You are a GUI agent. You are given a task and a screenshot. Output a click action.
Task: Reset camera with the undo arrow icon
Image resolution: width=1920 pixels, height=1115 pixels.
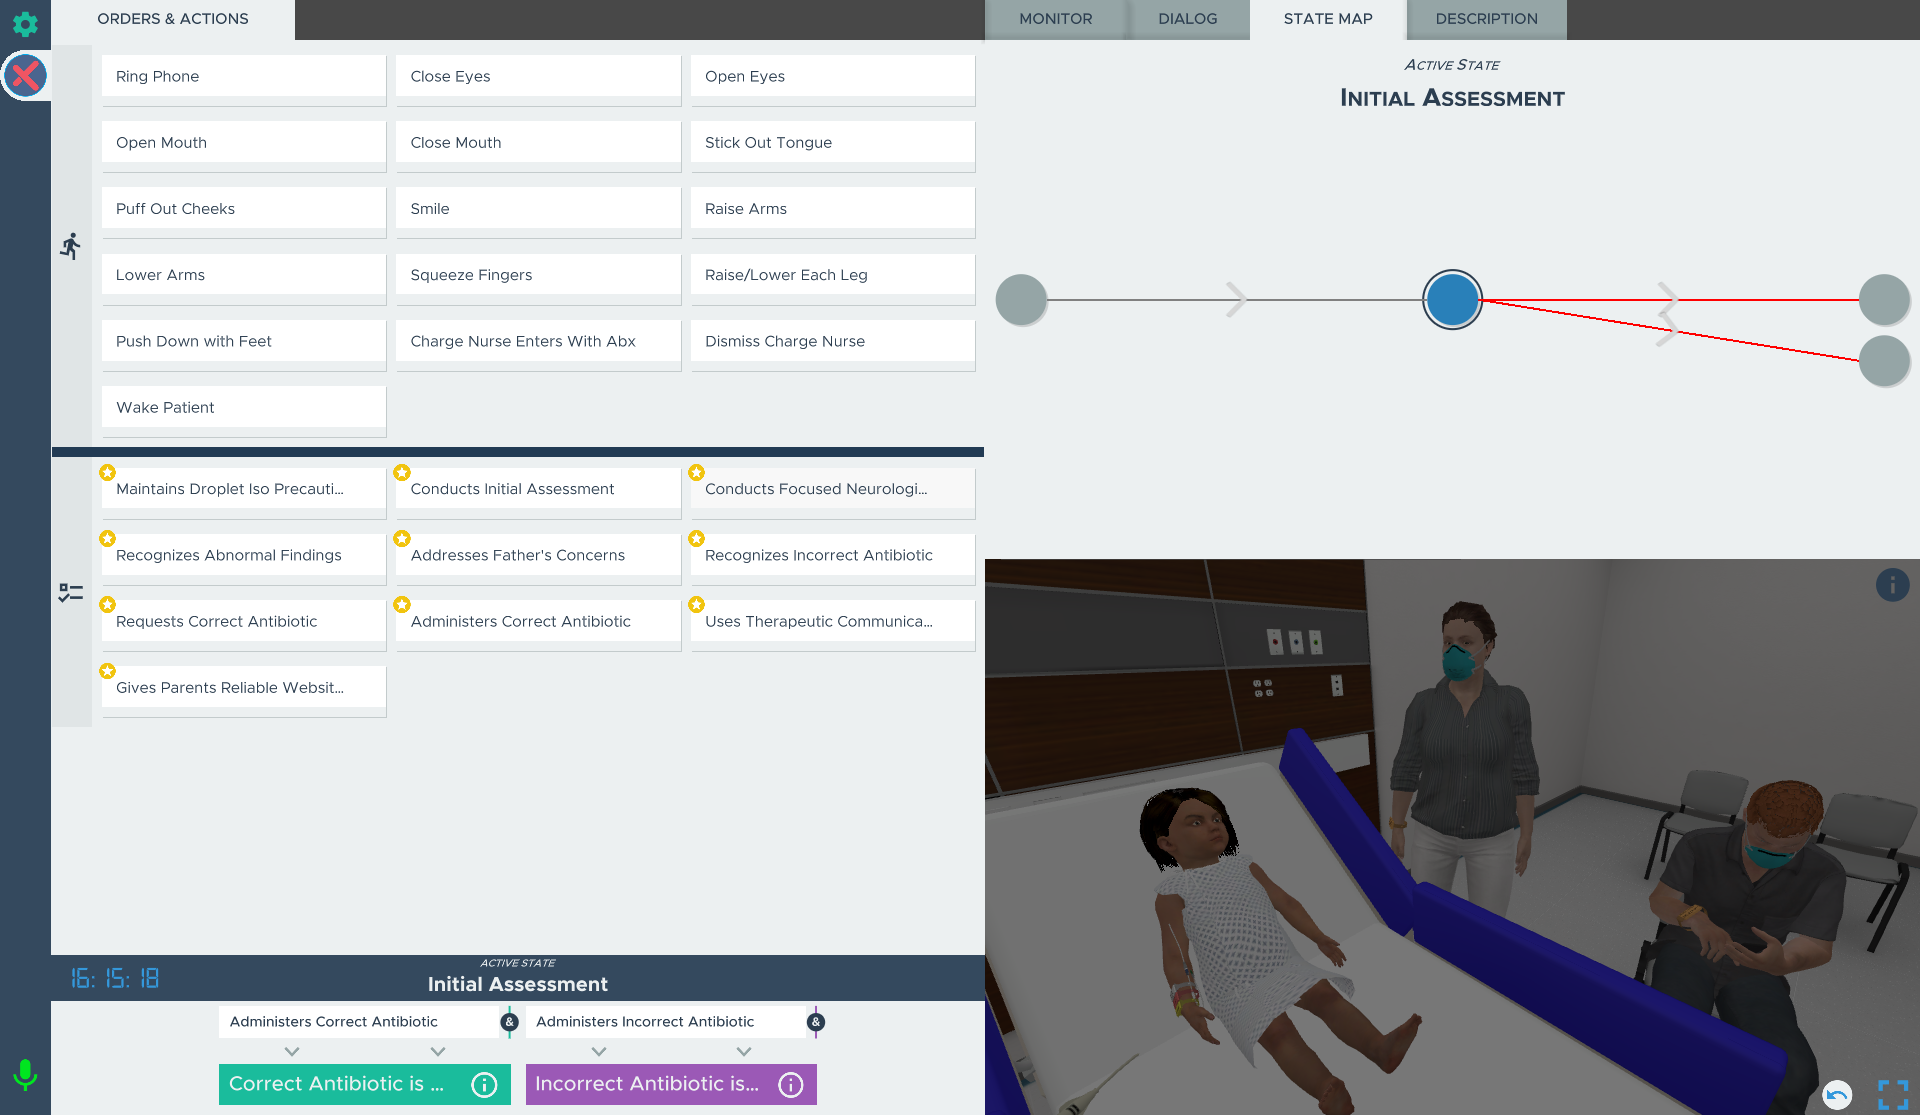coord(1836,1095)
